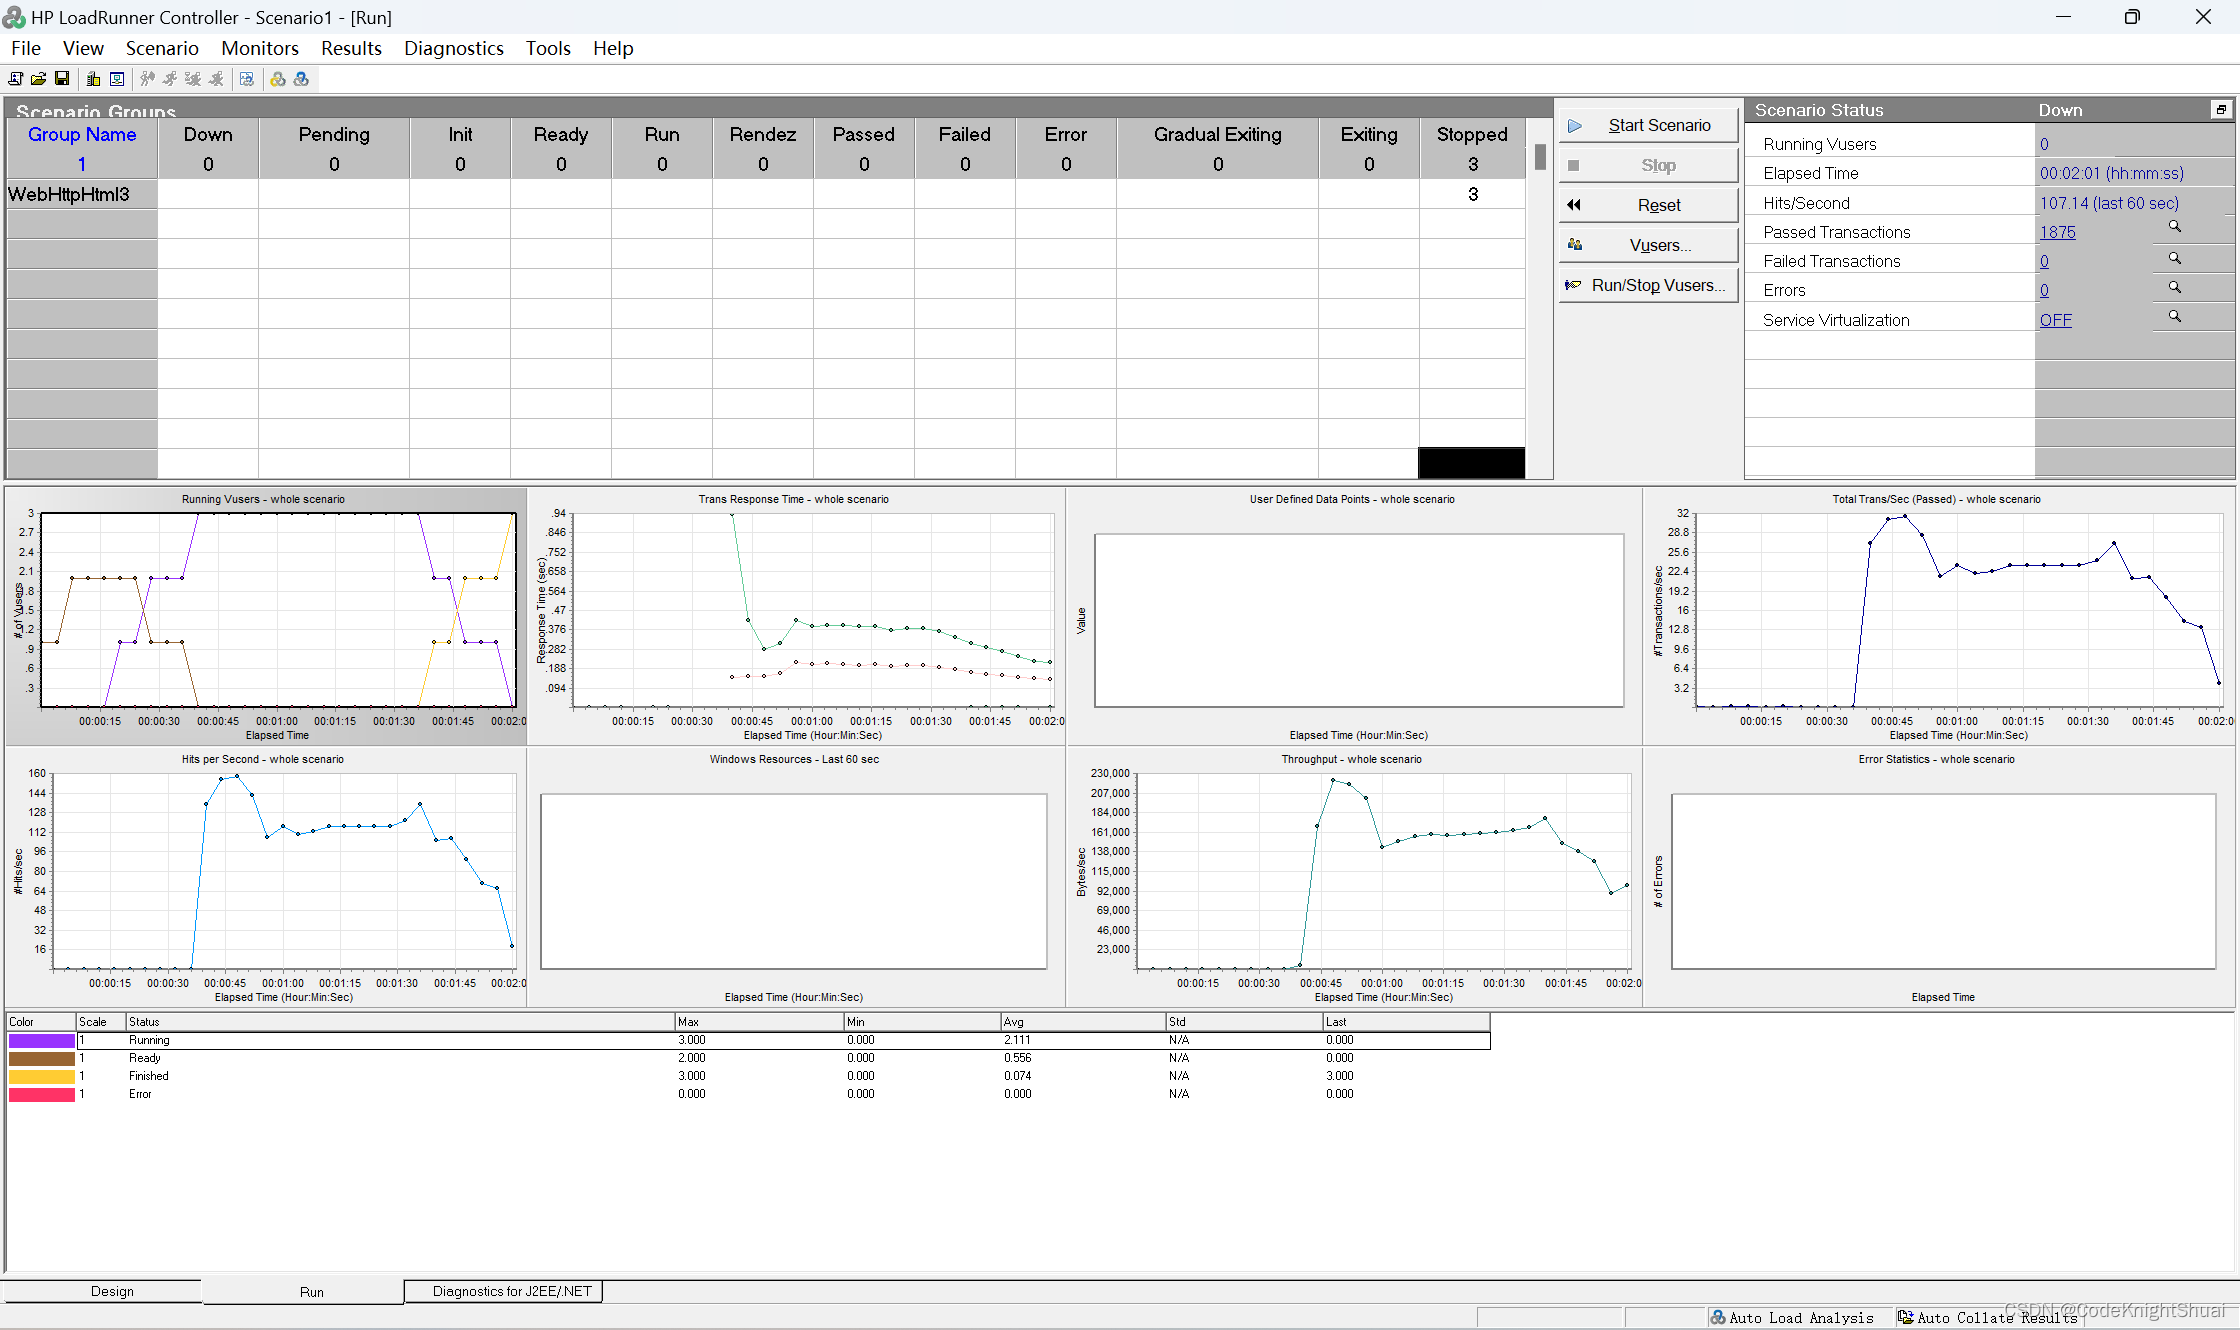Click the Stop button
Viewport: 2240px width, 1330px height.
[x=1648, y=165]
